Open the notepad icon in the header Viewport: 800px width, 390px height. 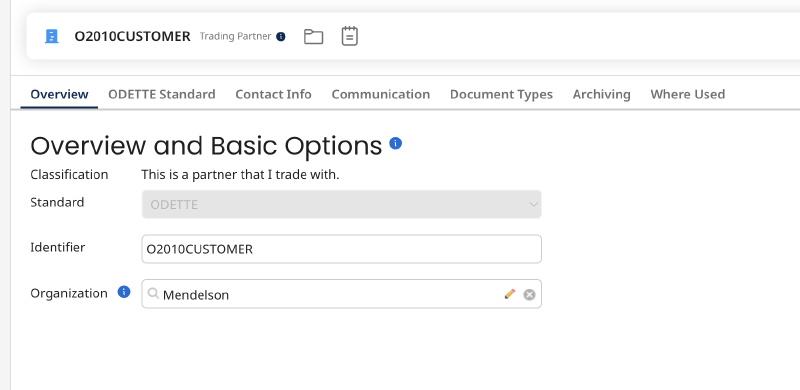[349, 36]
